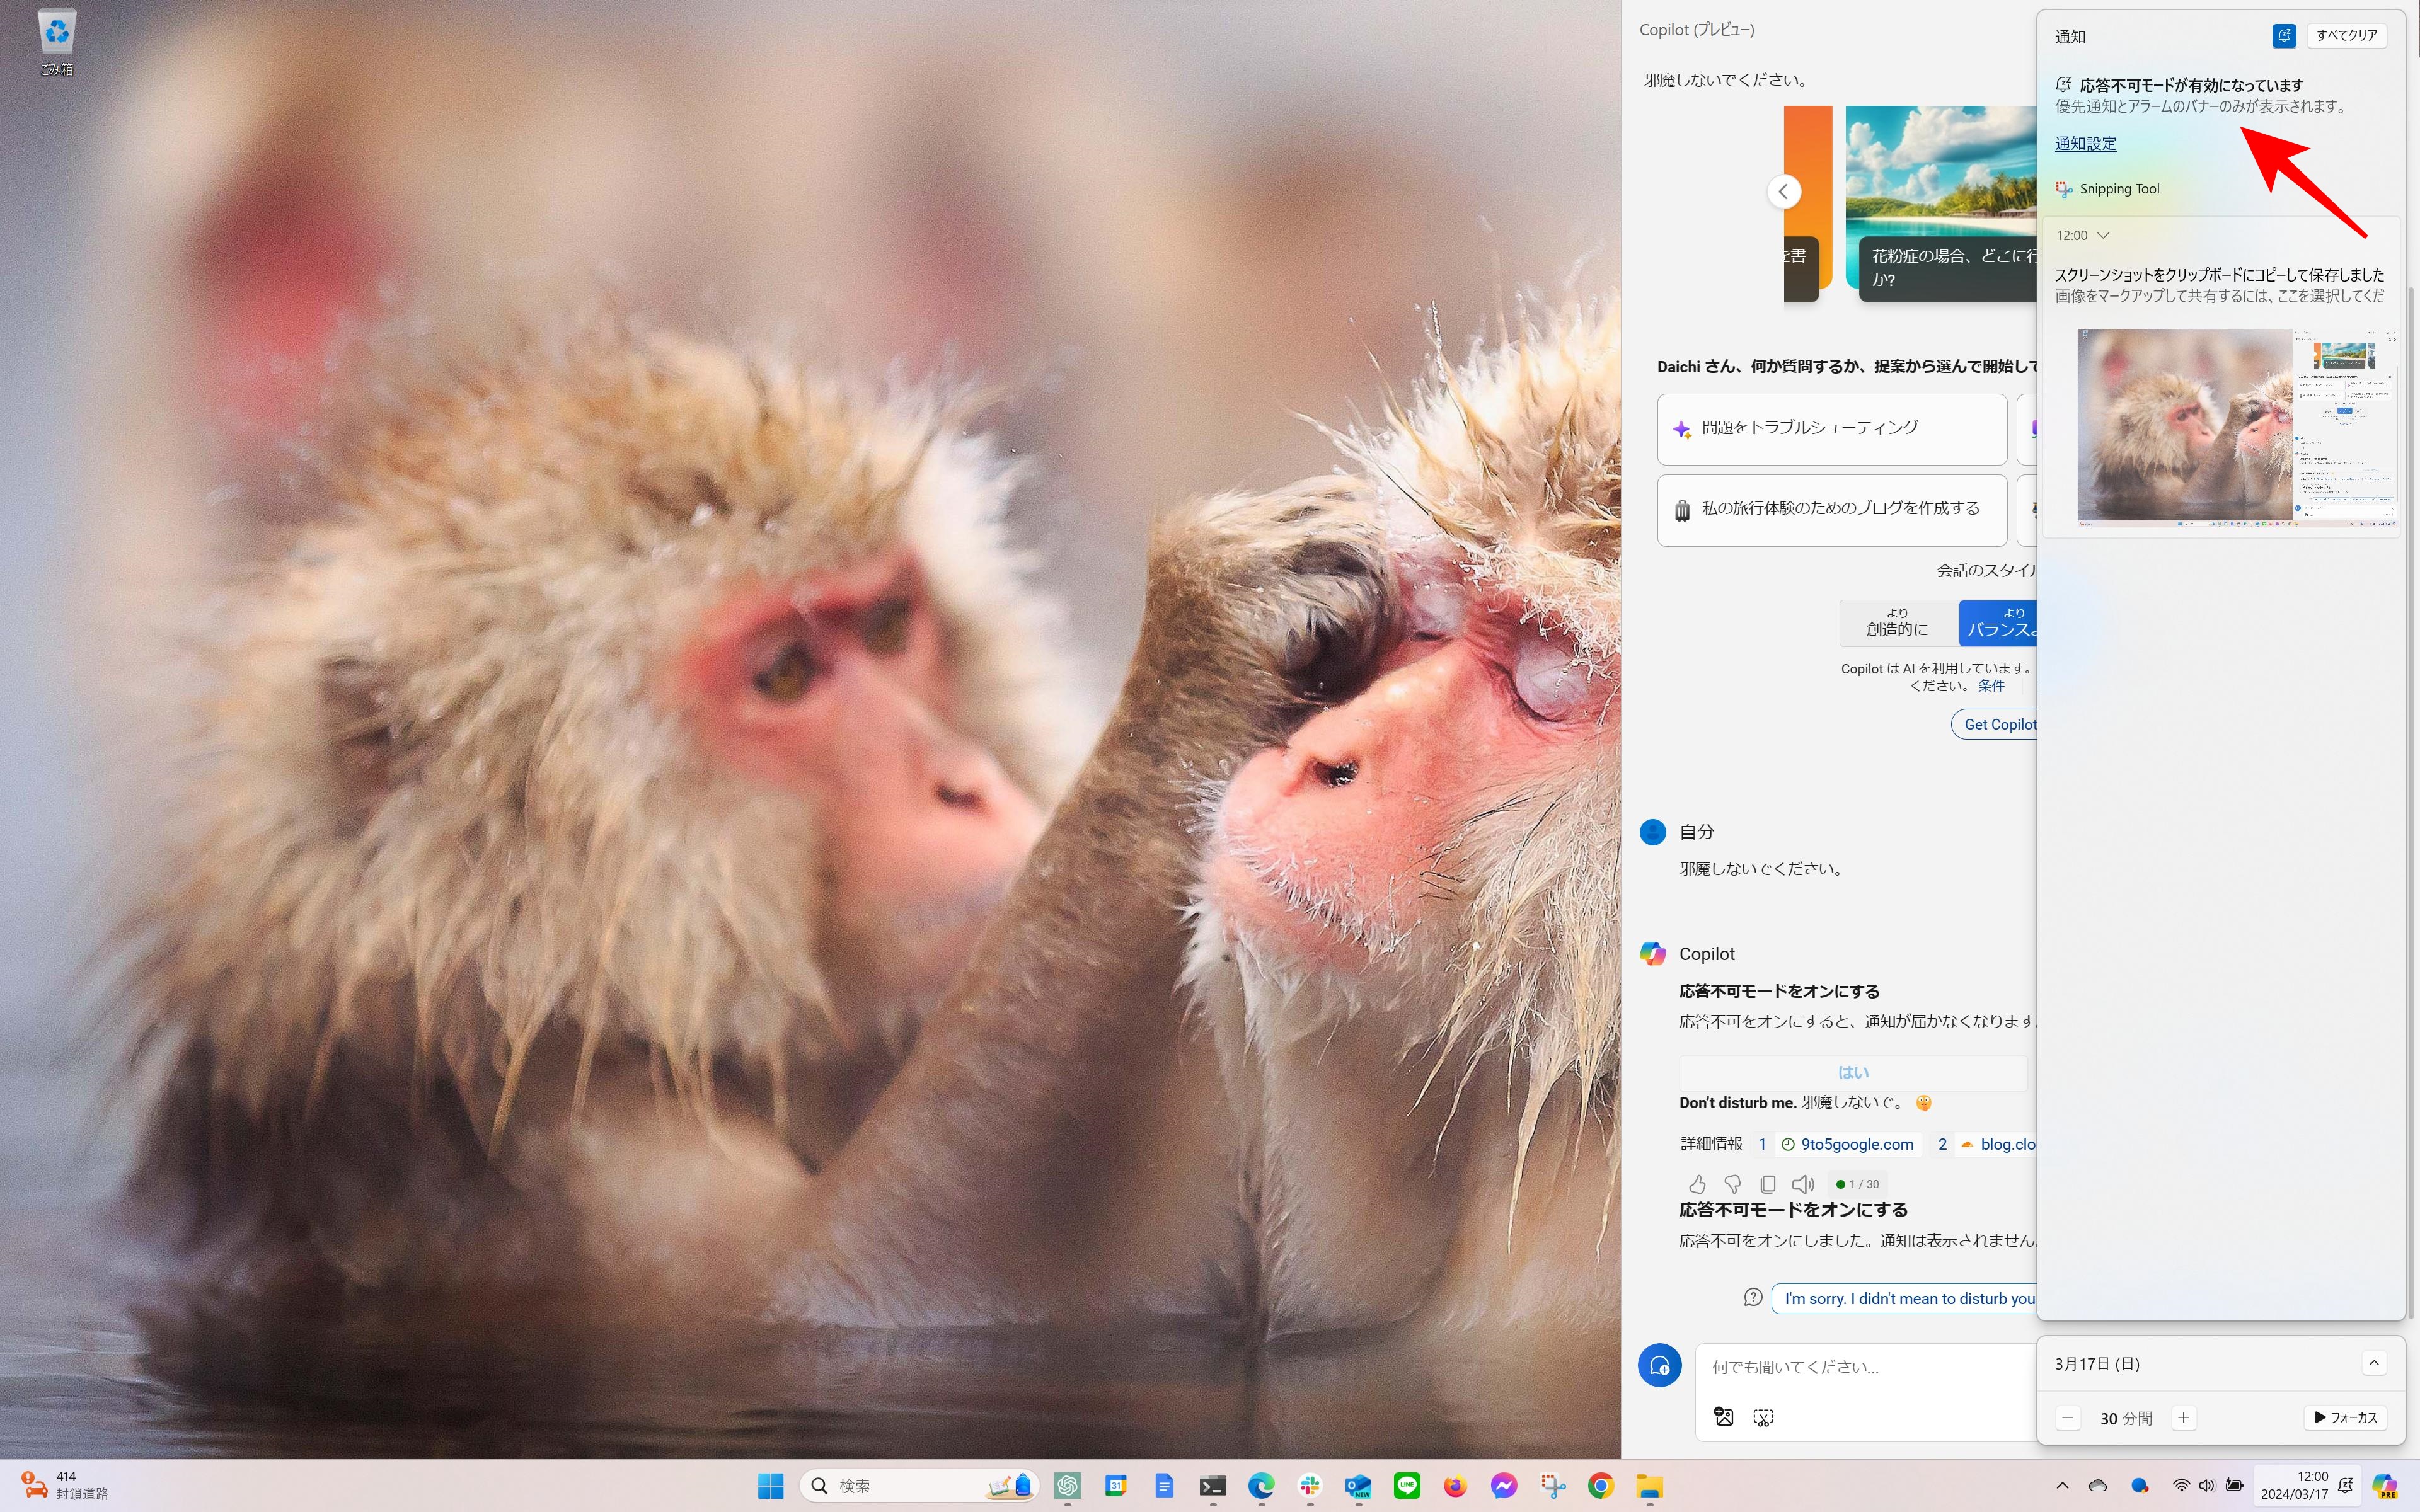
Task: Open ChatGPT from the taskbar
Action: click(1067, 1486)
